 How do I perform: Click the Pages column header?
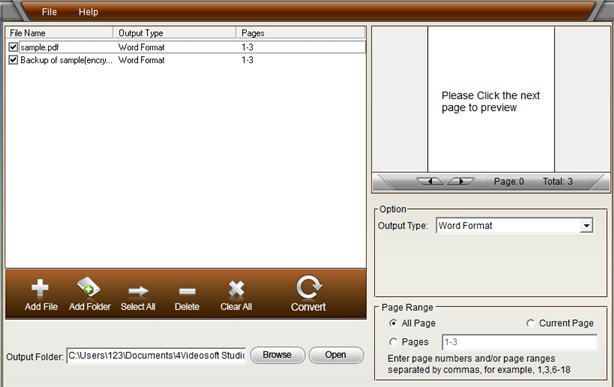[301, 33]
